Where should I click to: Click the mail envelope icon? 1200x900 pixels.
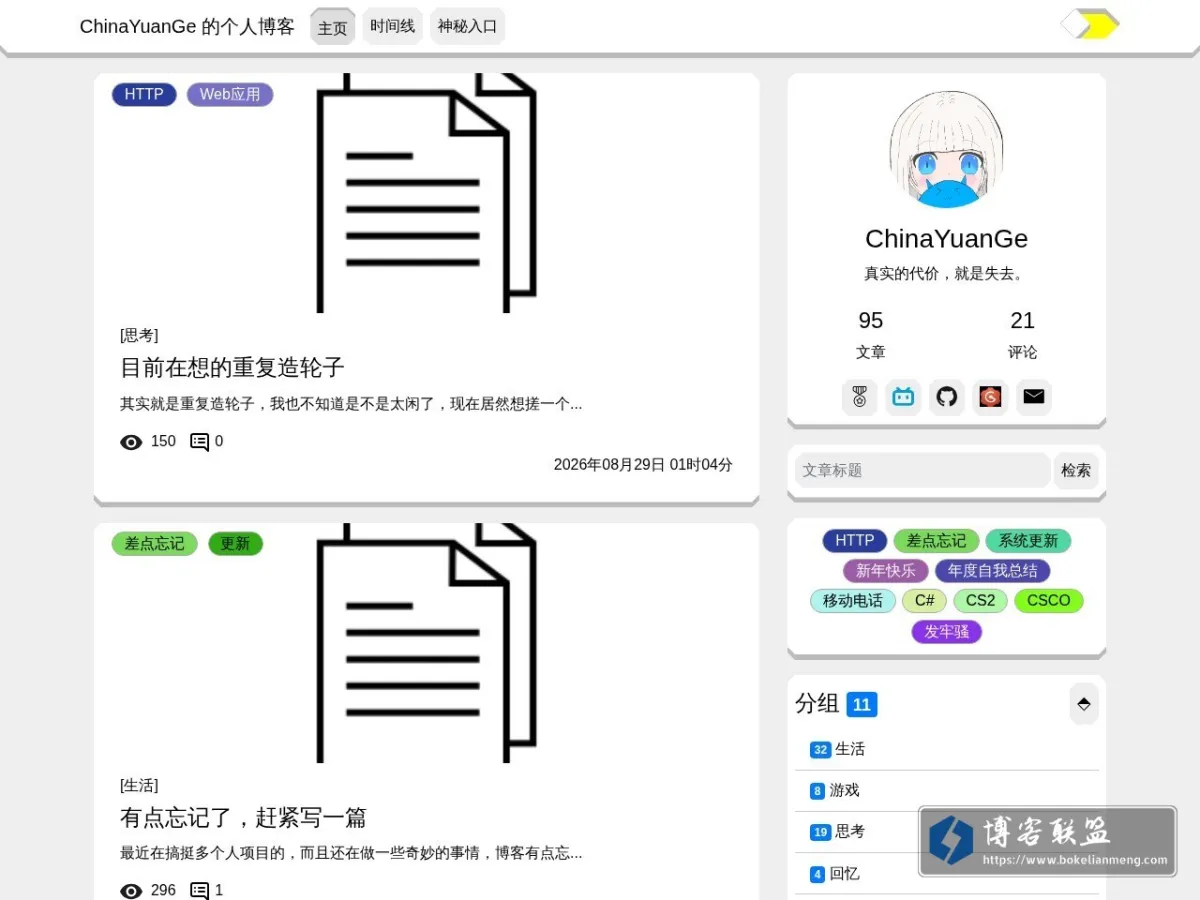pyautogui.click(x=1034, y=397)
